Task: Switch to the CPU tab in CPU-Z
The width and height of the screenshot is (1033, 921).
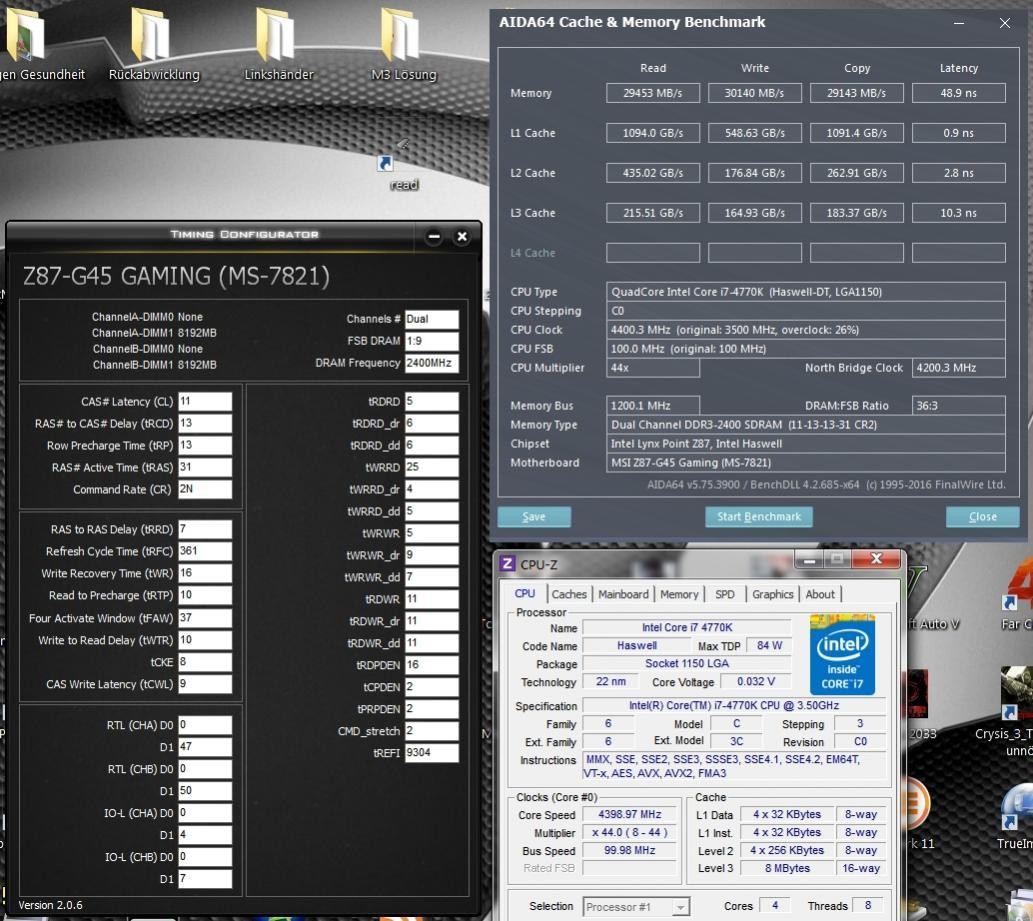Action: click(525, 594)
